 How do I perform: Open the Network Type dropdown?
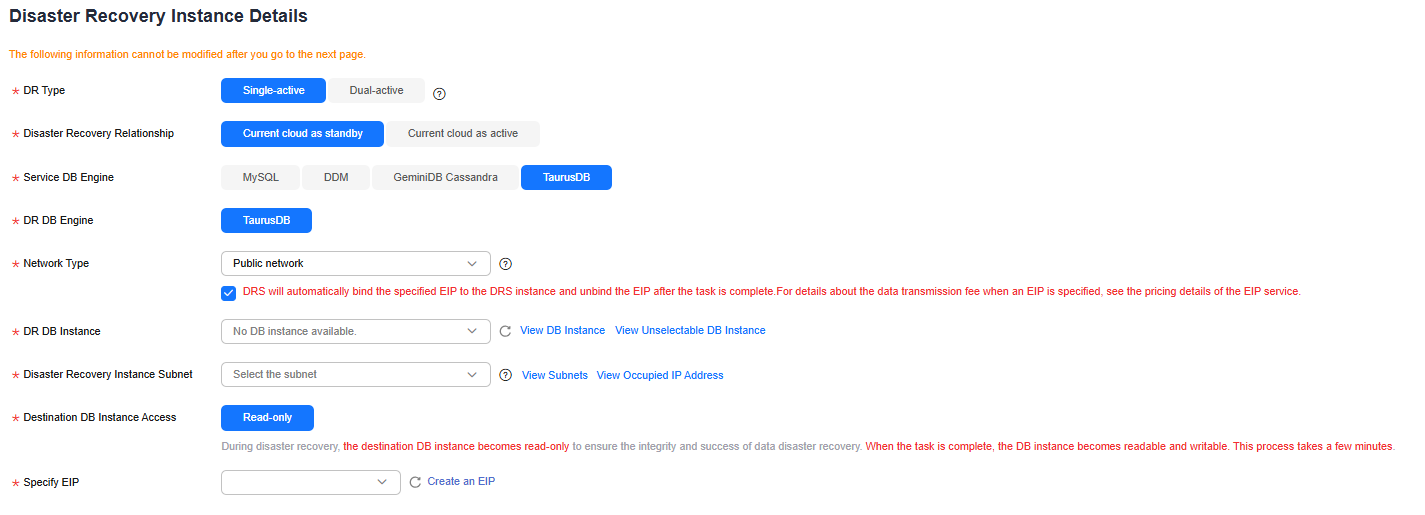pos(355,264)
